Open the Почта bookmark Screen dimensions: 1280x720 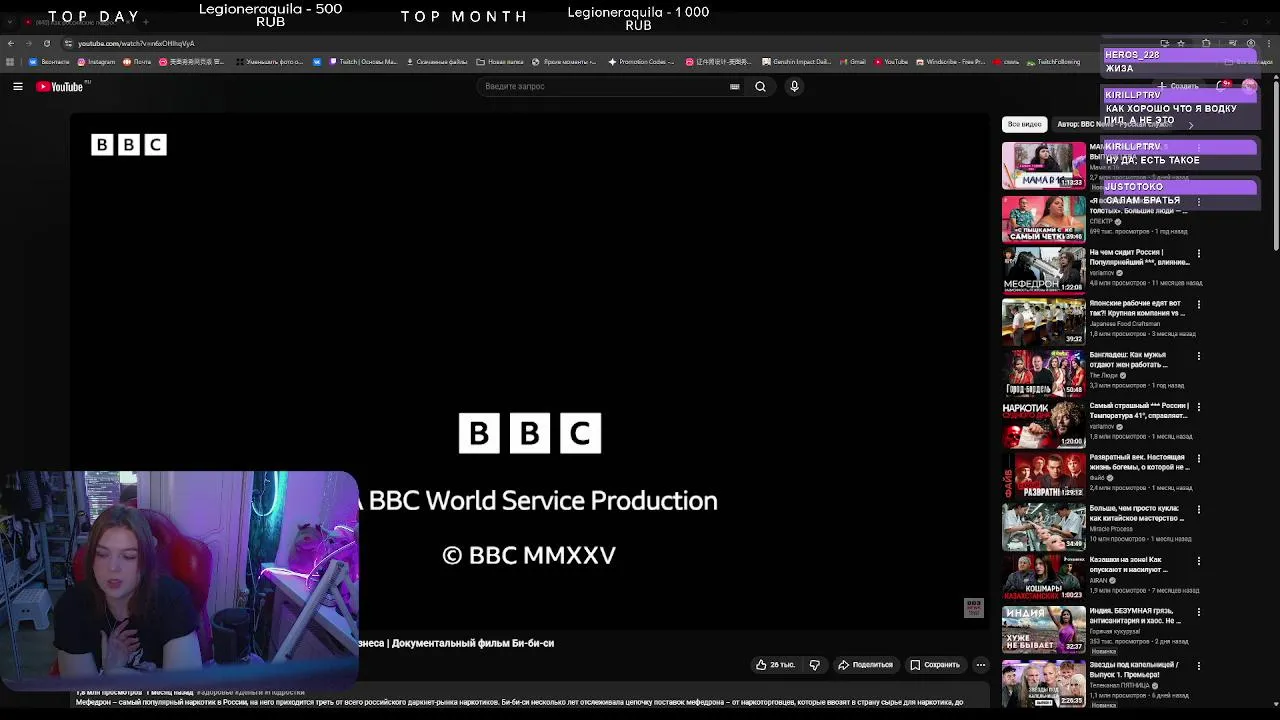137,62
